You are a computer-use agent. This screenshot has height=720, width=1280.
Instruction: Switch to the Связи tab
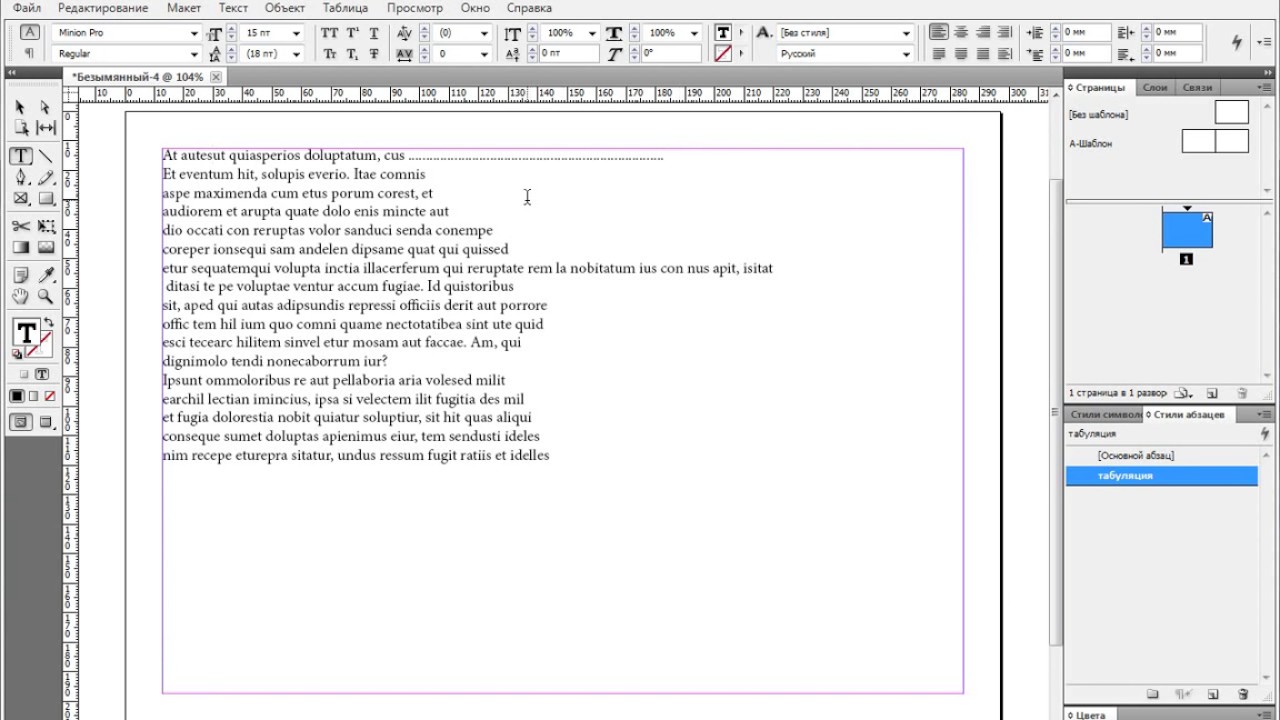[x=1197, y=88]
